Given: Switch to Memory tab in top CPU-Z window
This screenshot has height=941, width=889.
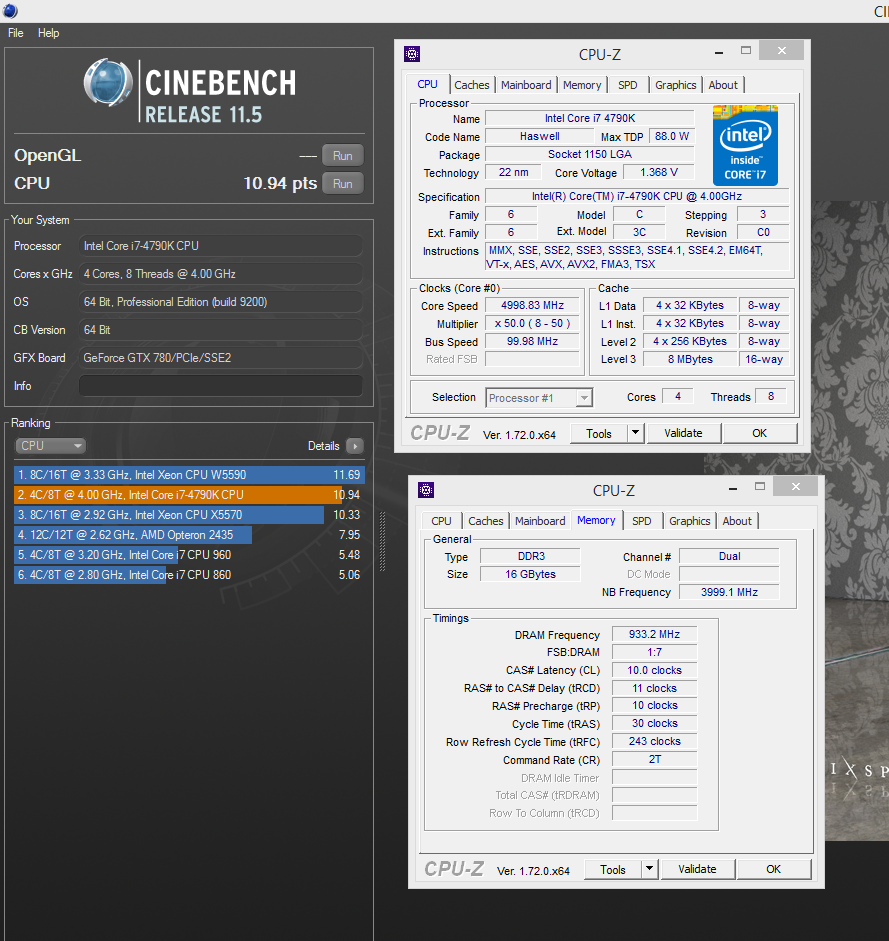Looking at the screenshot, I should [x=582, y=85].
